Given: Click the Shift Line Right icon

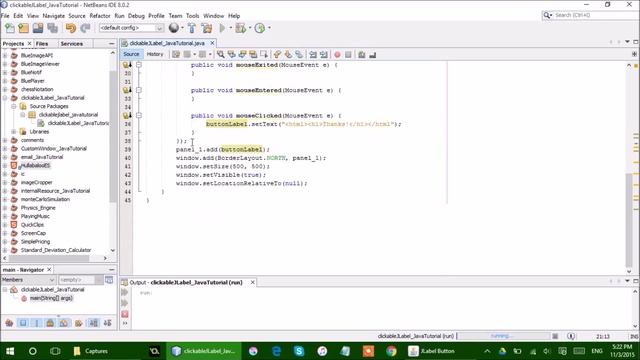Looking at the screenshot, I should click(x=324, y=54).
